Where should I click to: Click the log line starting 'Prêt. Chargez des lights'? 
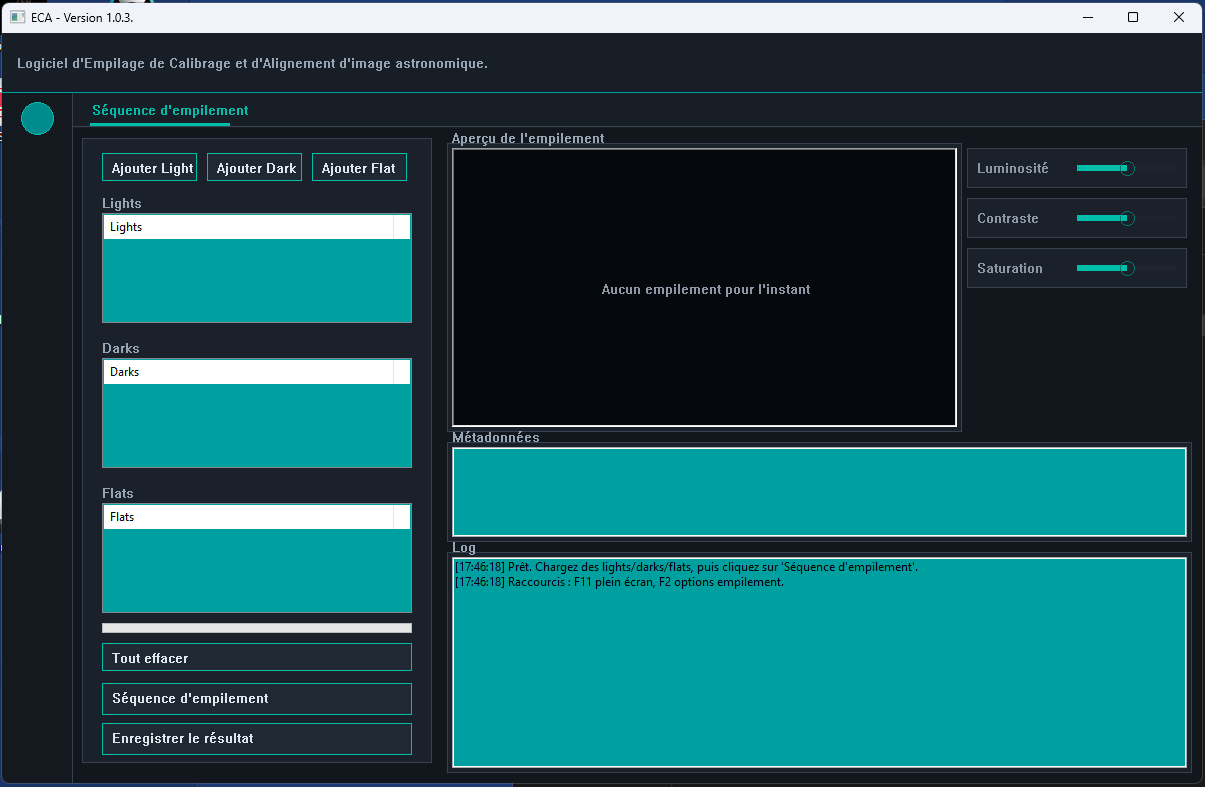point(686,567)
